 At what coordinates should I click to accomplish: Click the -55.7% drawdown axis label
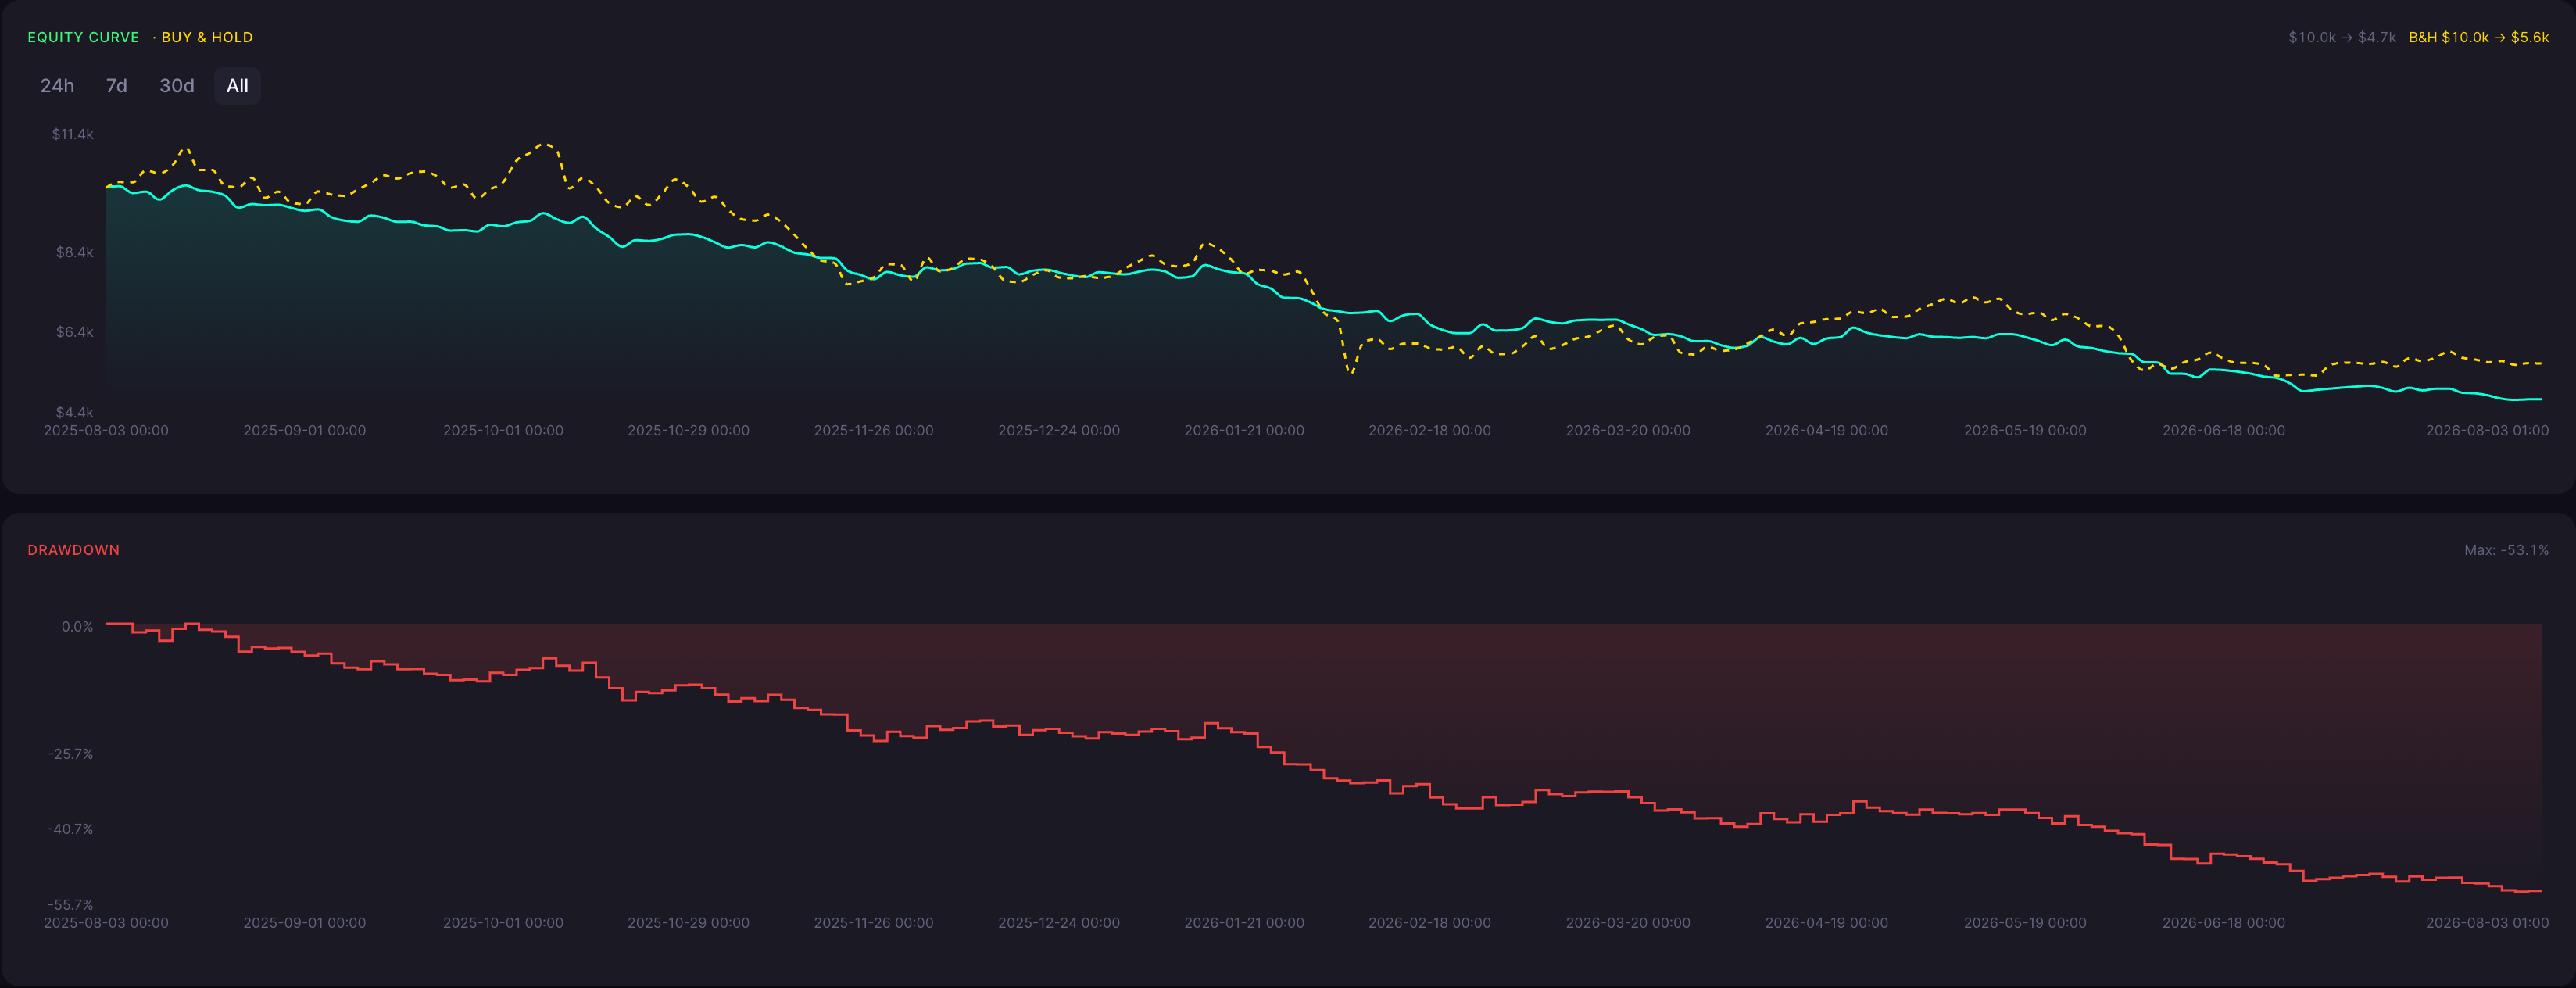(x=70, y=905)
